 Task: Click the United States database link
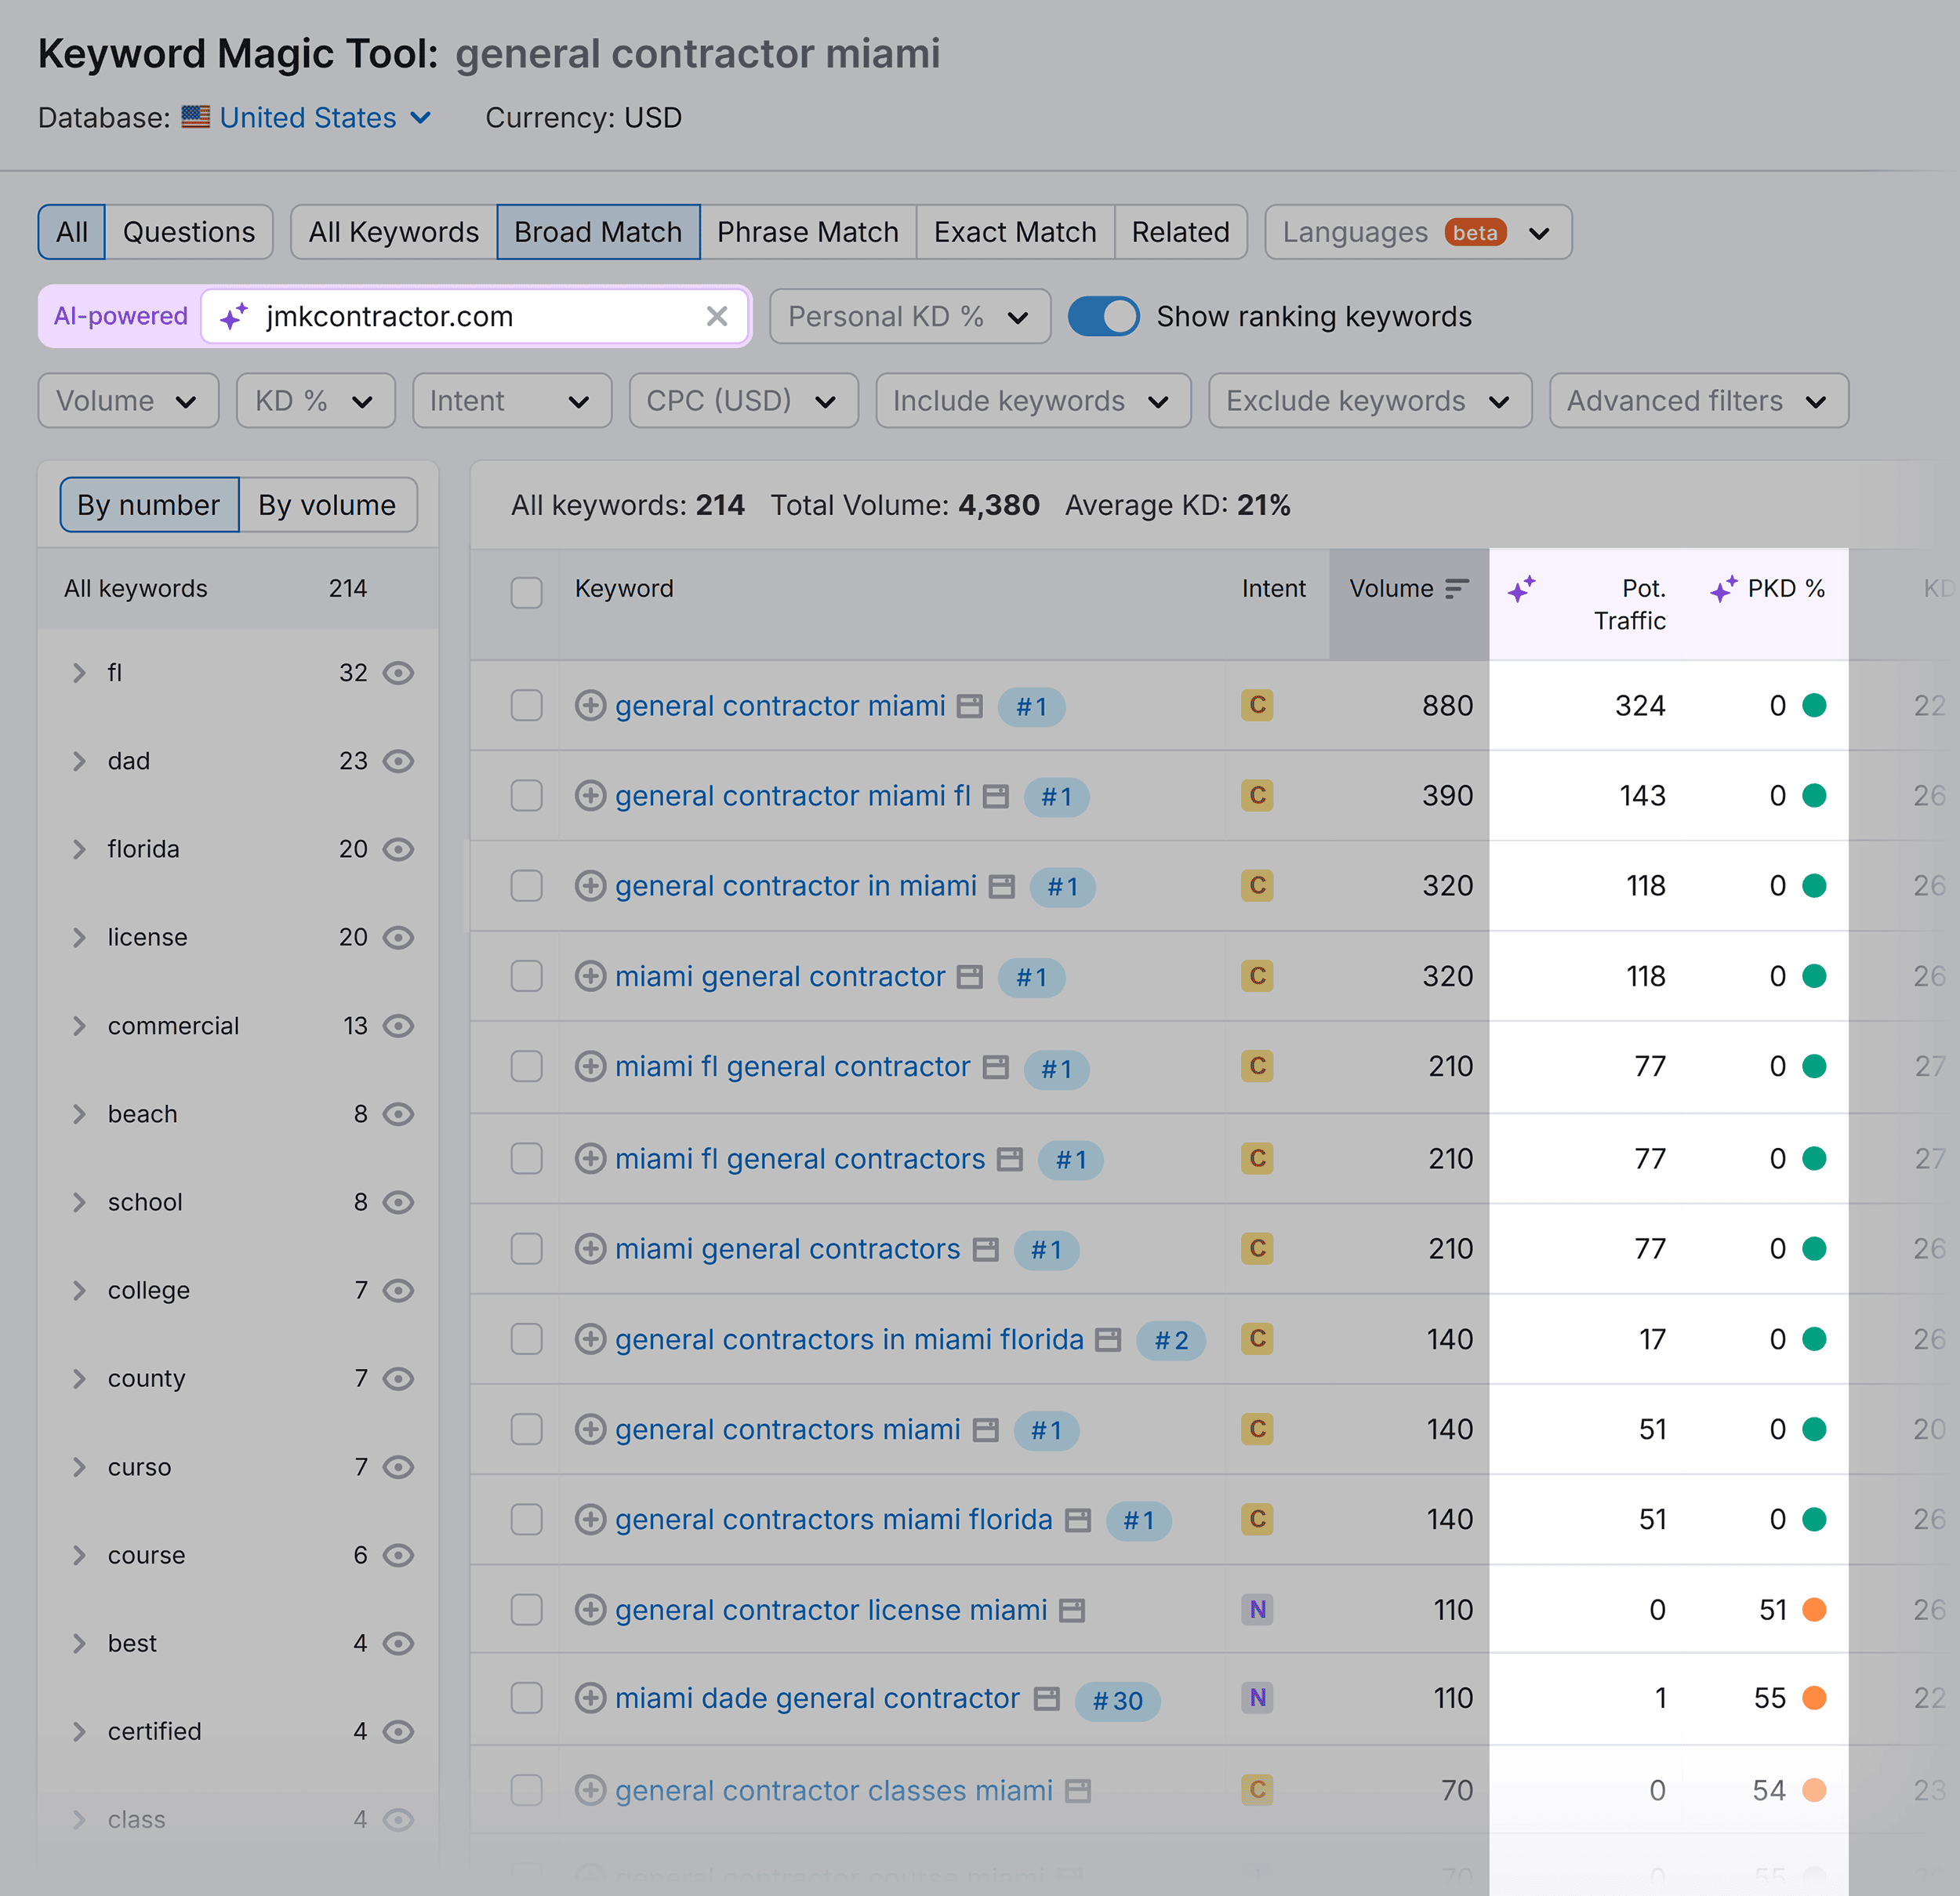[x=308, y=118]
